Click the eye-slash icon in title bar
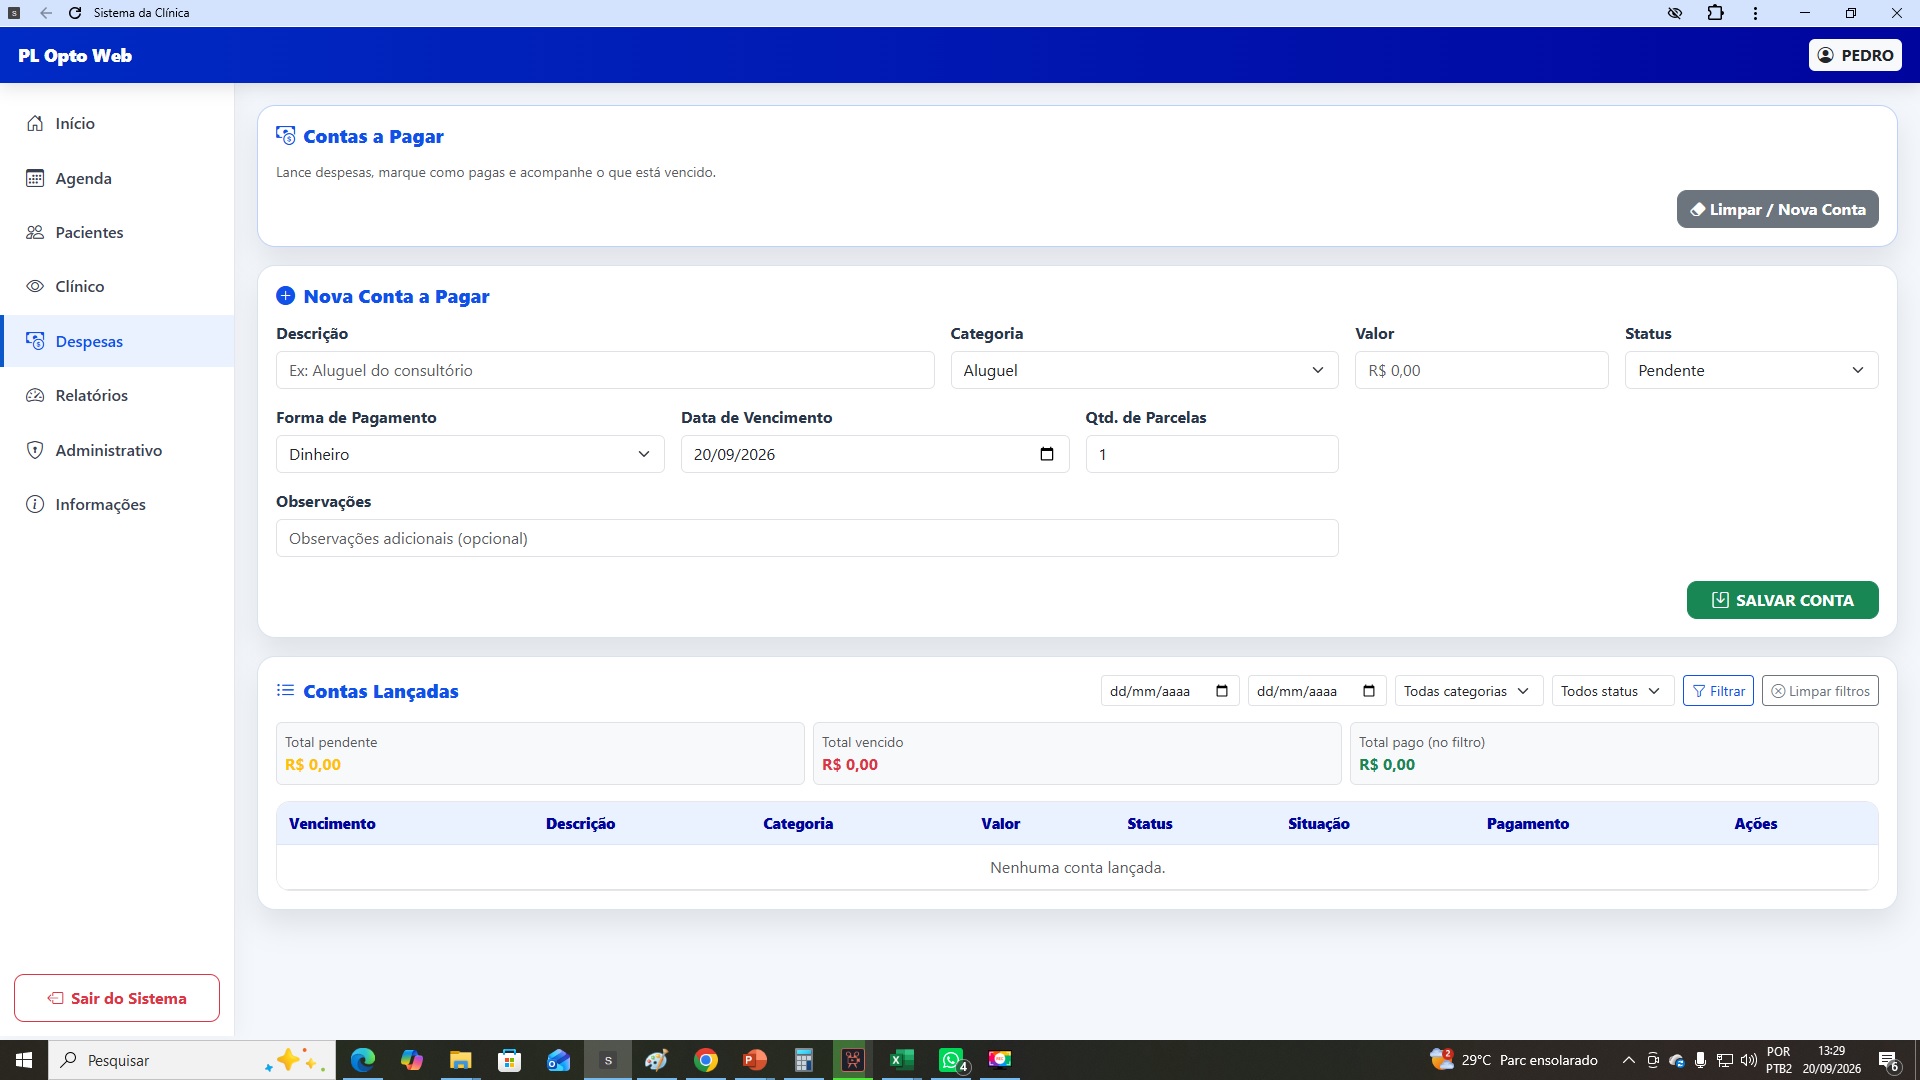1920x1080 pixels. [1675, 13]
